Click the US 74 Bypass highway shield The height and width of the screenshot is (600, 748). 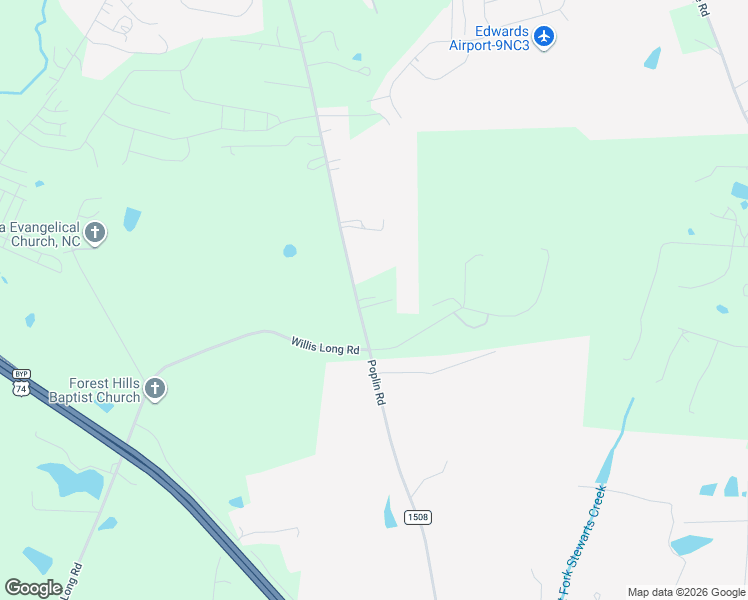coord(21,383)
